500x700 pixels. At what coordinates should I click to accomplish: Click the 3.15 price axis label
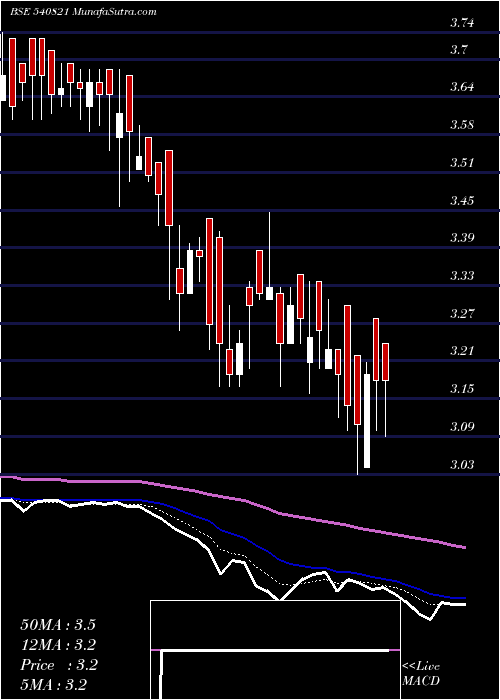coord(462,389)
